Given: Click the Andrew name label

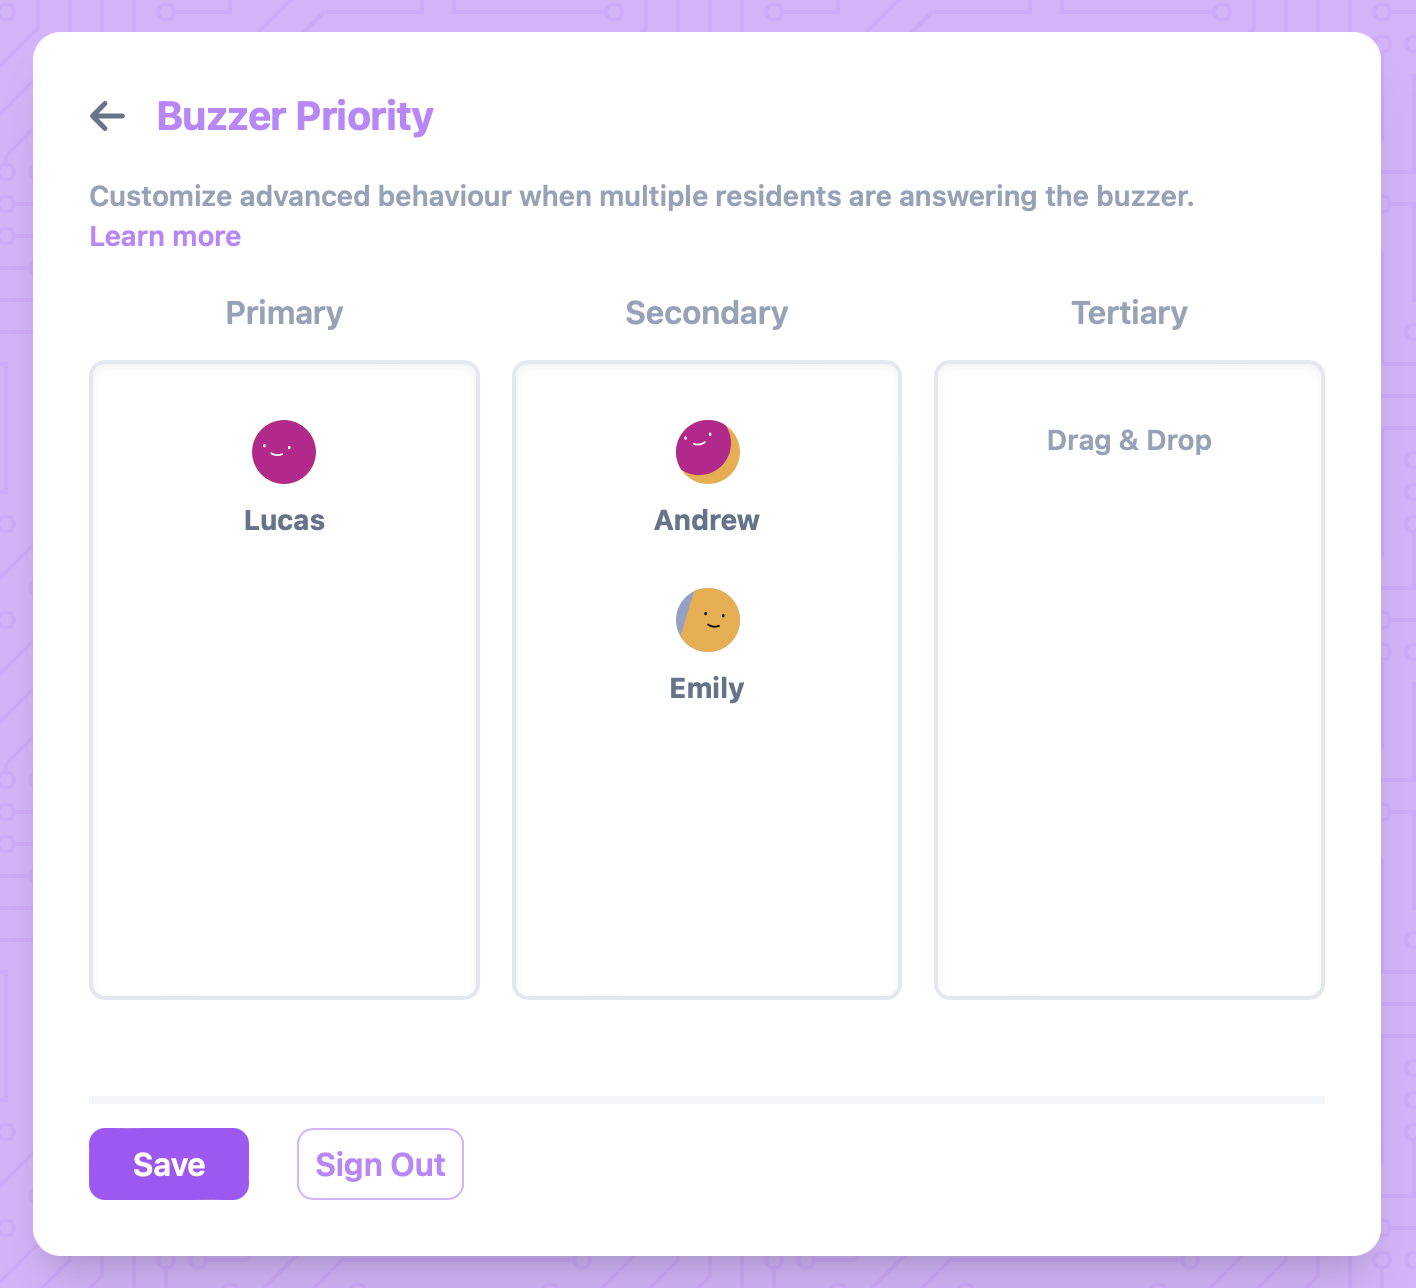Looking at the screenshot, I should [x=707, y=520].
